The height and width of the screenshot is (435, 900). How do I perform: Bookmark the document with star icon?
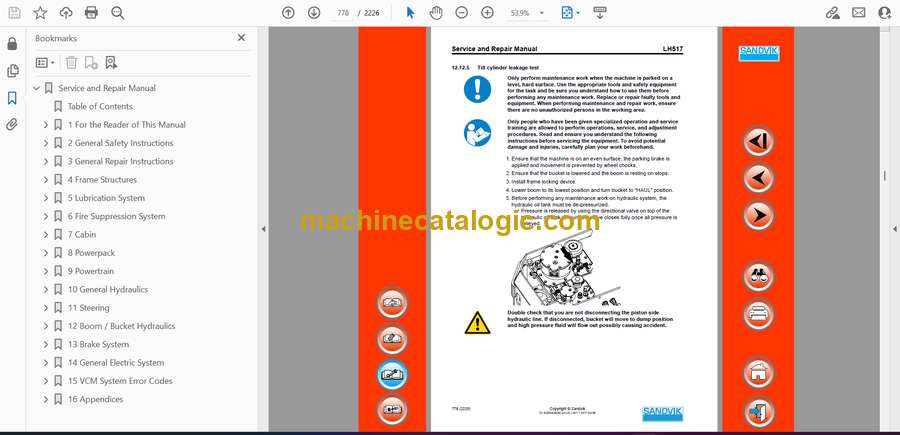pos(40,13)
